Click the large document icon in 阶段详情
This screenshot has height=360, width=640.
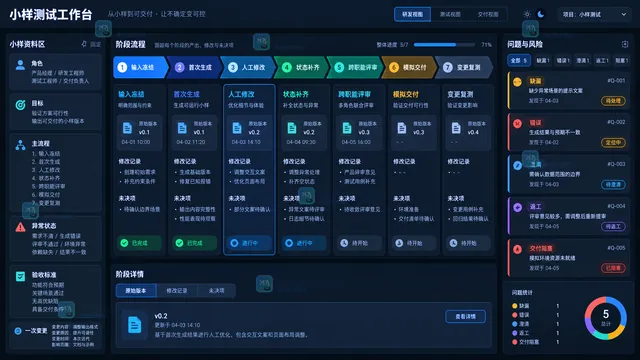click(134, 325)
